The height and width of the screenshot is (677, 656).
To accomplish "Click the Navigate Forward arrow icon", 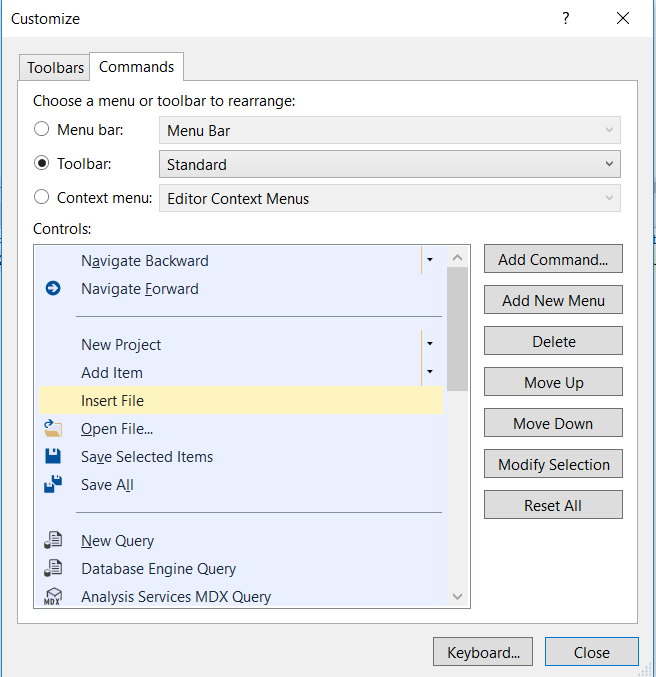I will click(53, 289).
